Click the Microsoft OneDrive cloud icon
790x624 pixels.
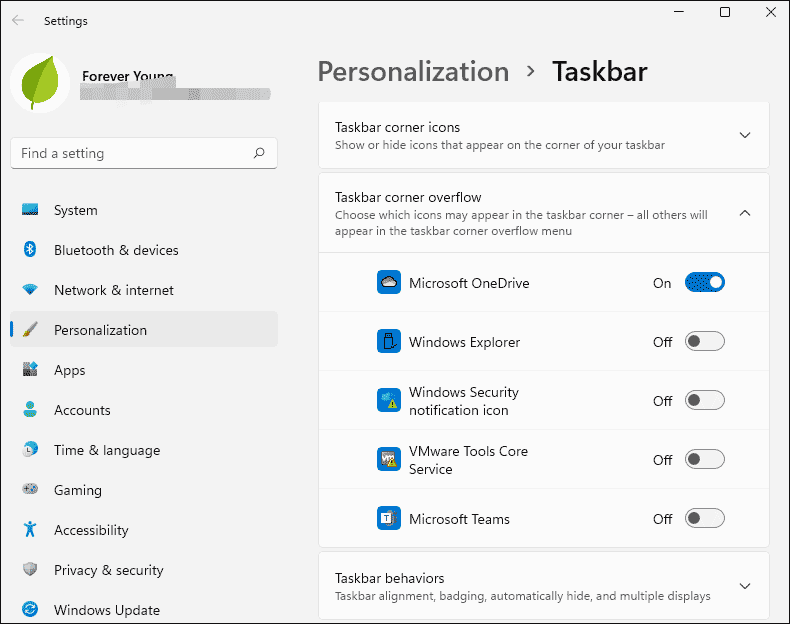[389, 282]
